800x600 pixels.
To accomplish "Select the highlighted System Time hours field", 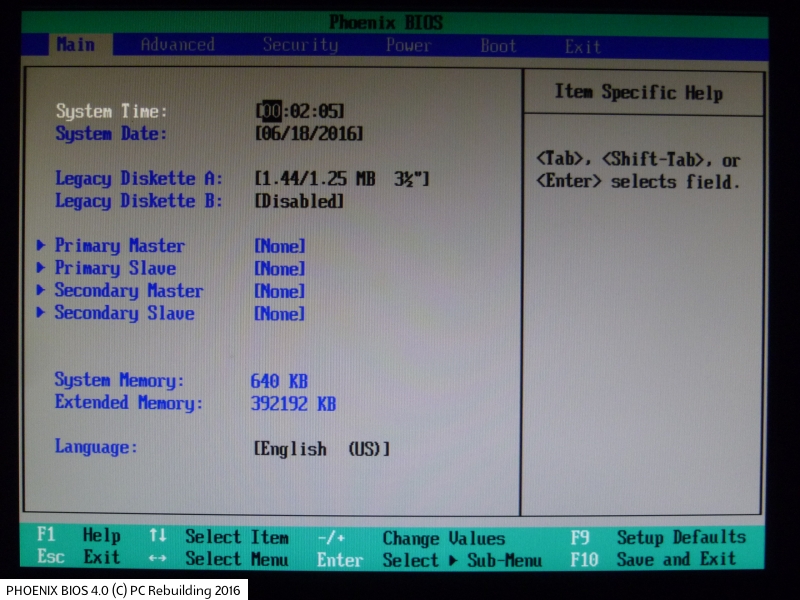I will click(x=270, y=111).
